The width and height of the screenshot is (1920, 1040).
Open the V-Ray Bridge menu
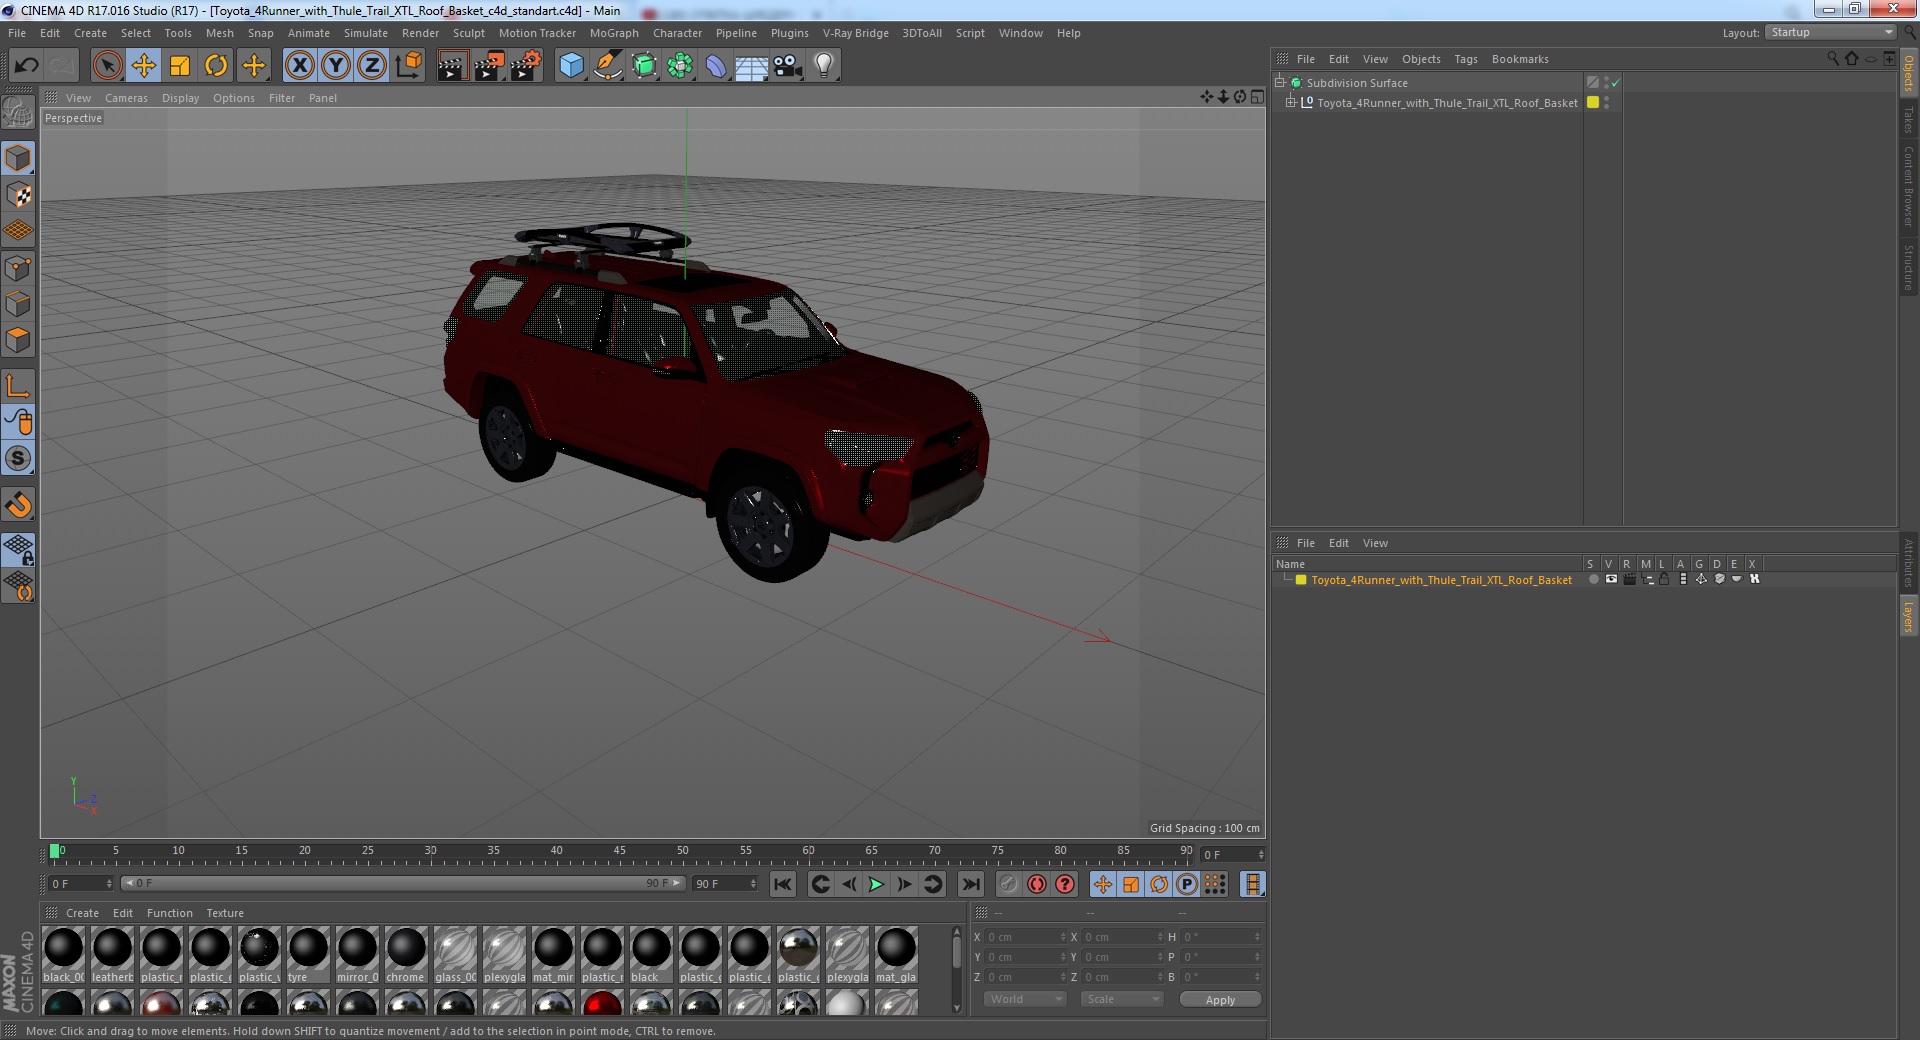(856, 33)
